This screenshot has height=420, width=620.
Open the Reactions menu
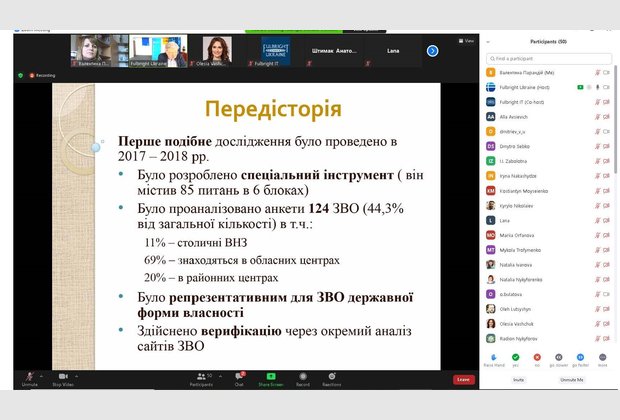point(332,379)
